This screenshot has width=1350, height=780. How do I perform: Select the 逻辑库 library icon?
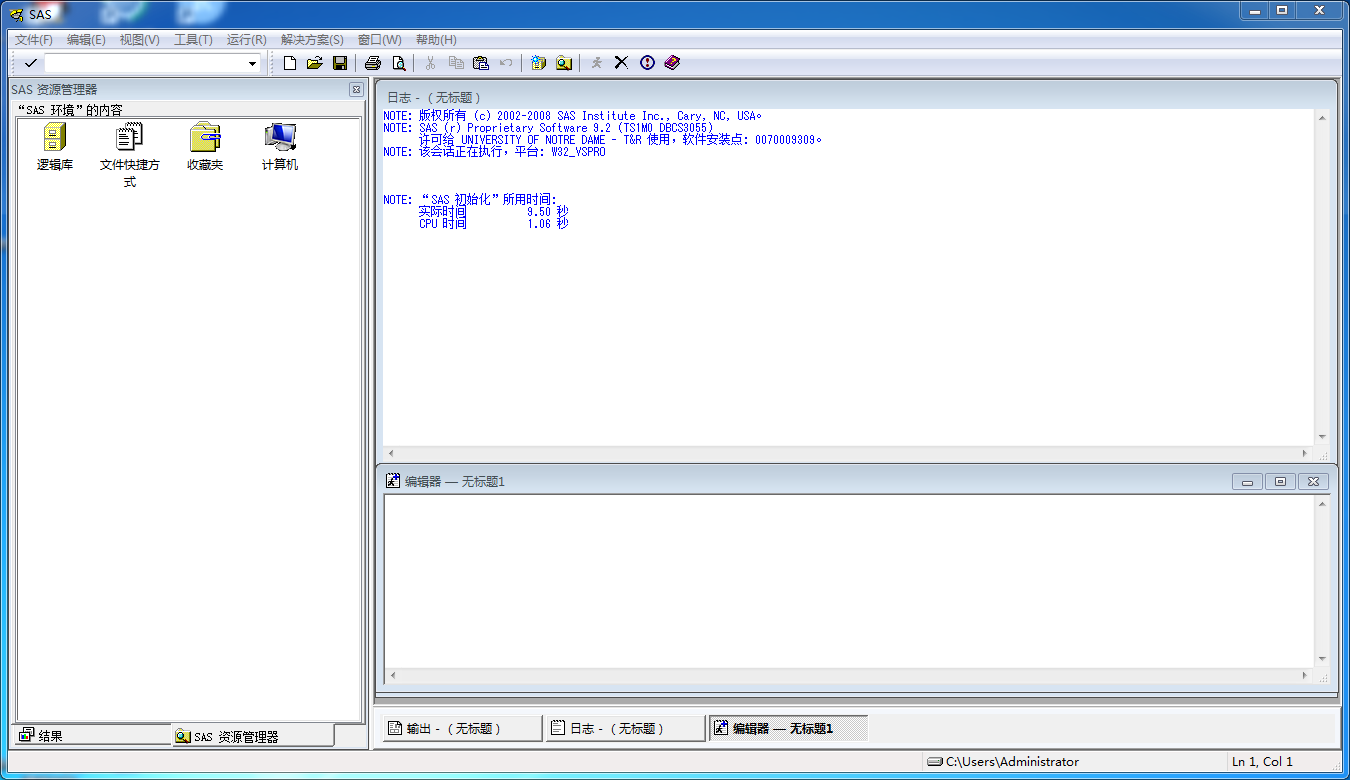tap(55, 147)
